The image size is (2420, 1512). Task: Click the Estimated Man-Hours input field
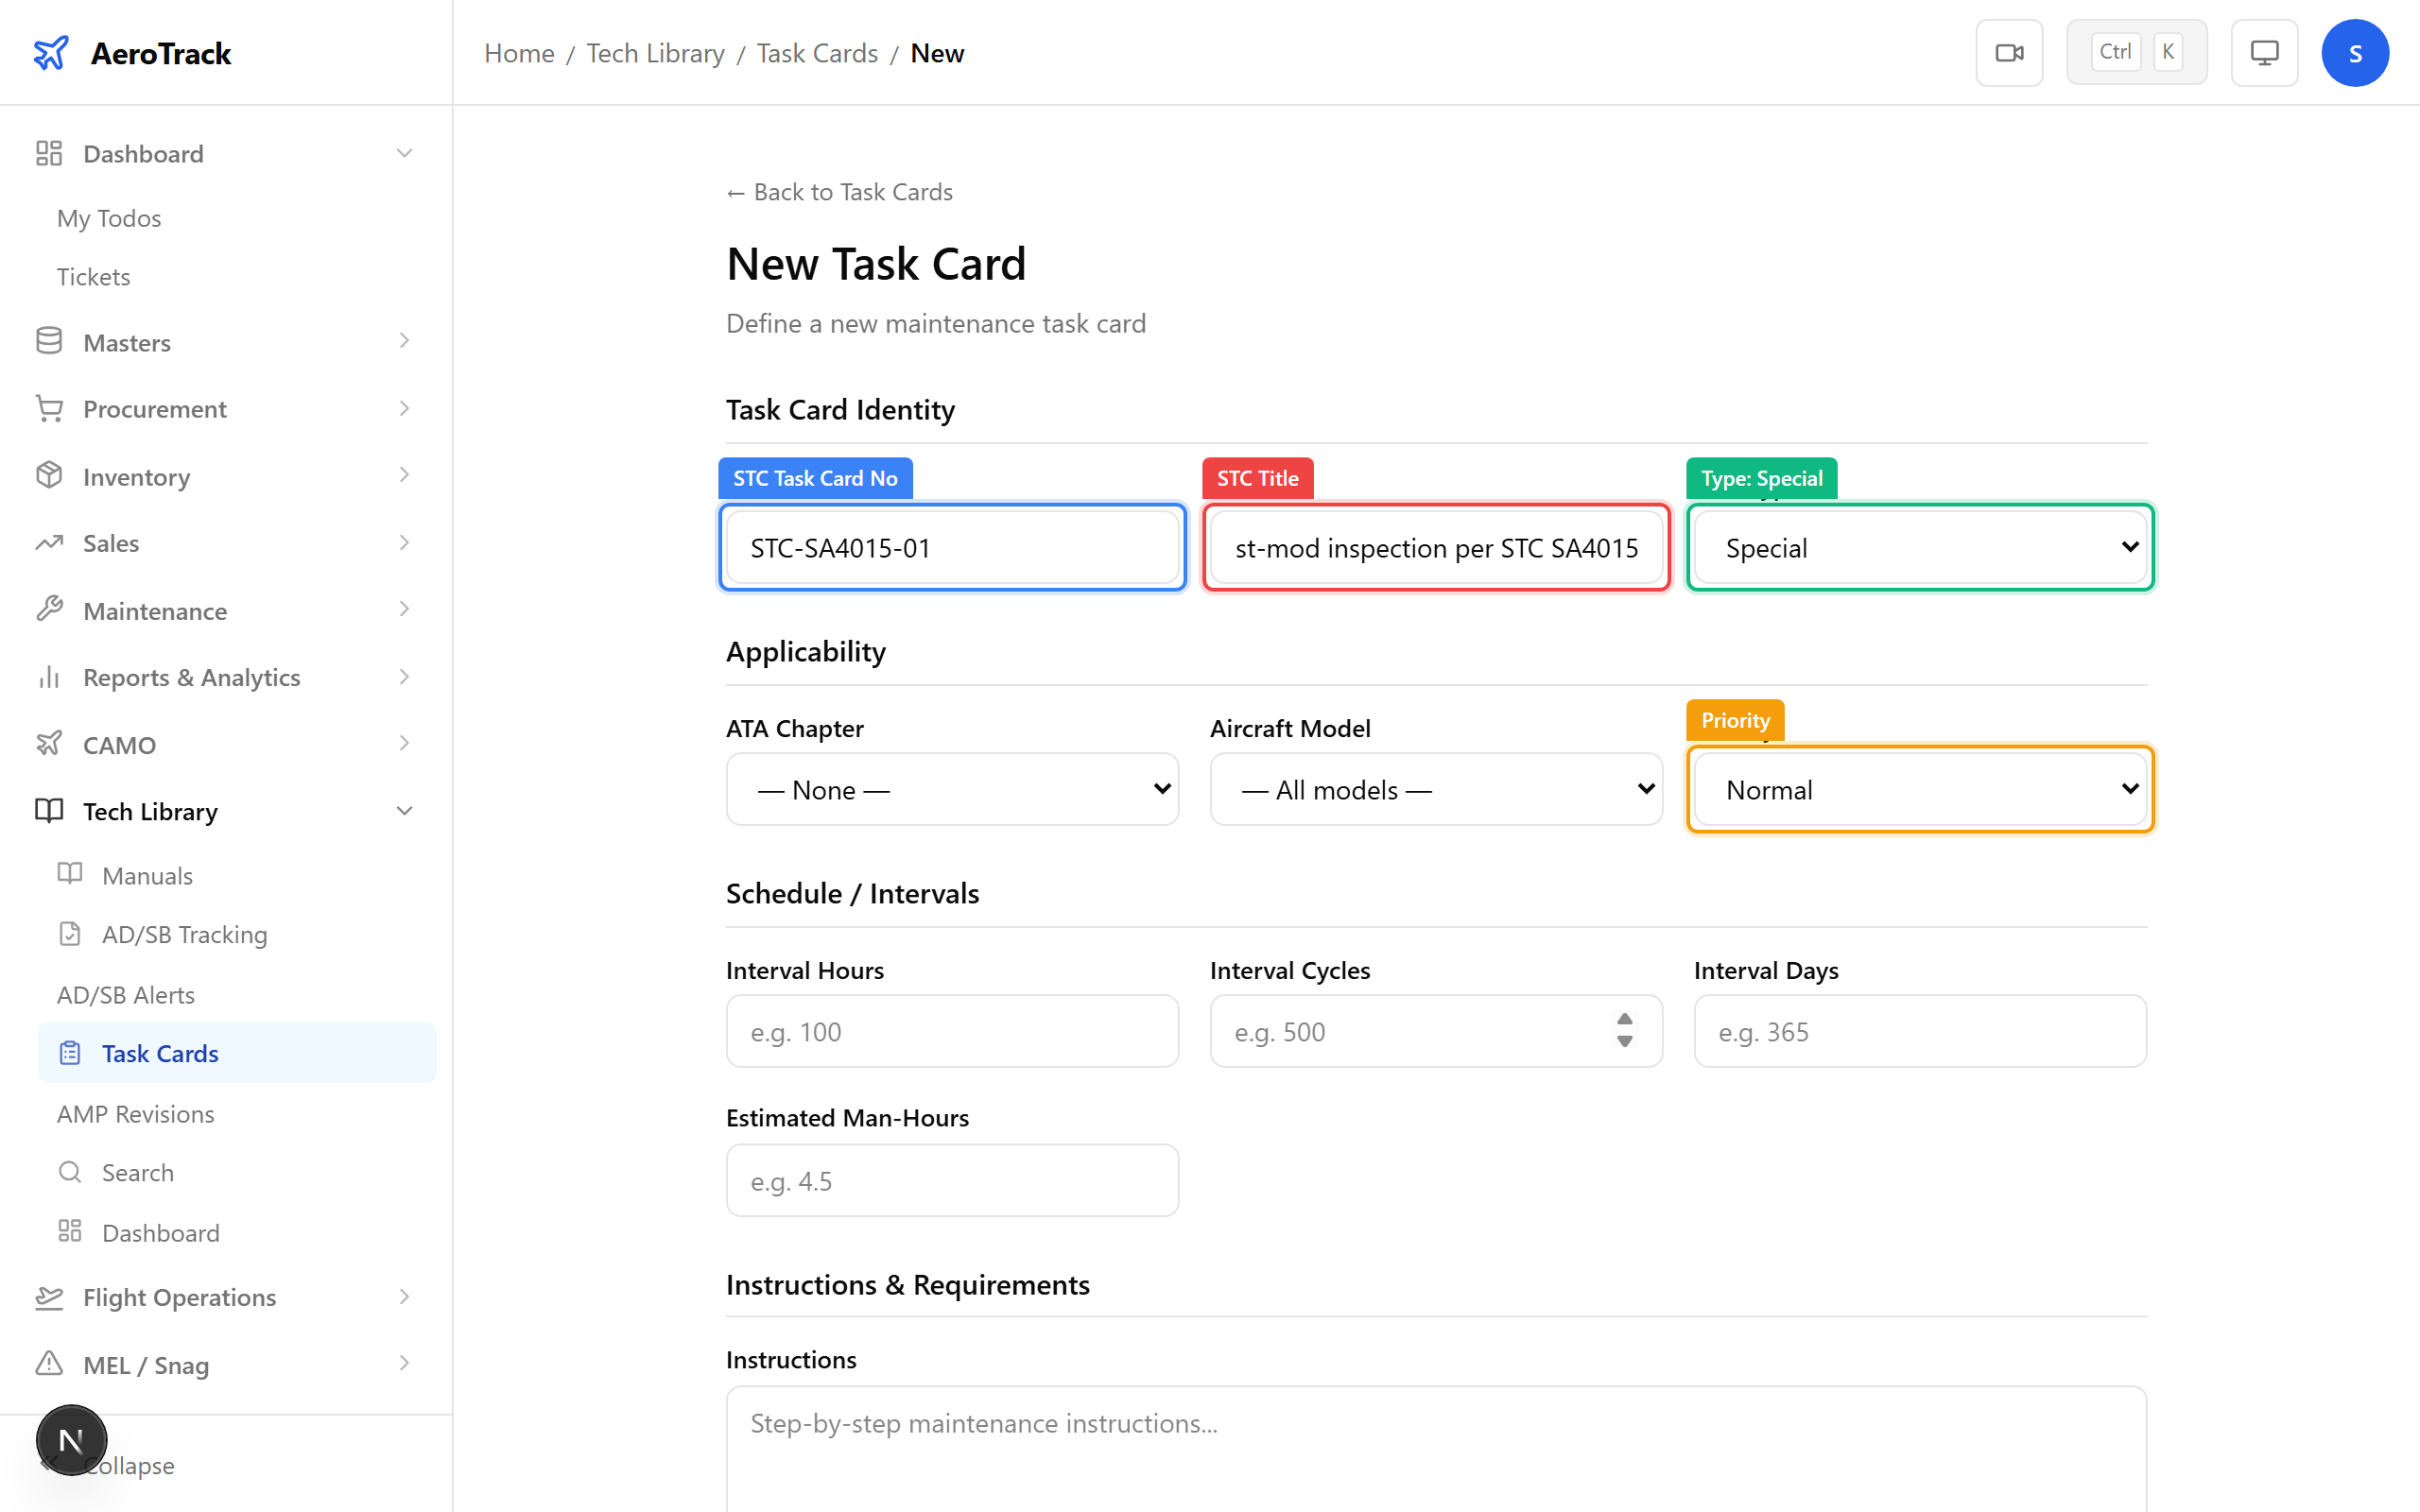pos(951,1180)
